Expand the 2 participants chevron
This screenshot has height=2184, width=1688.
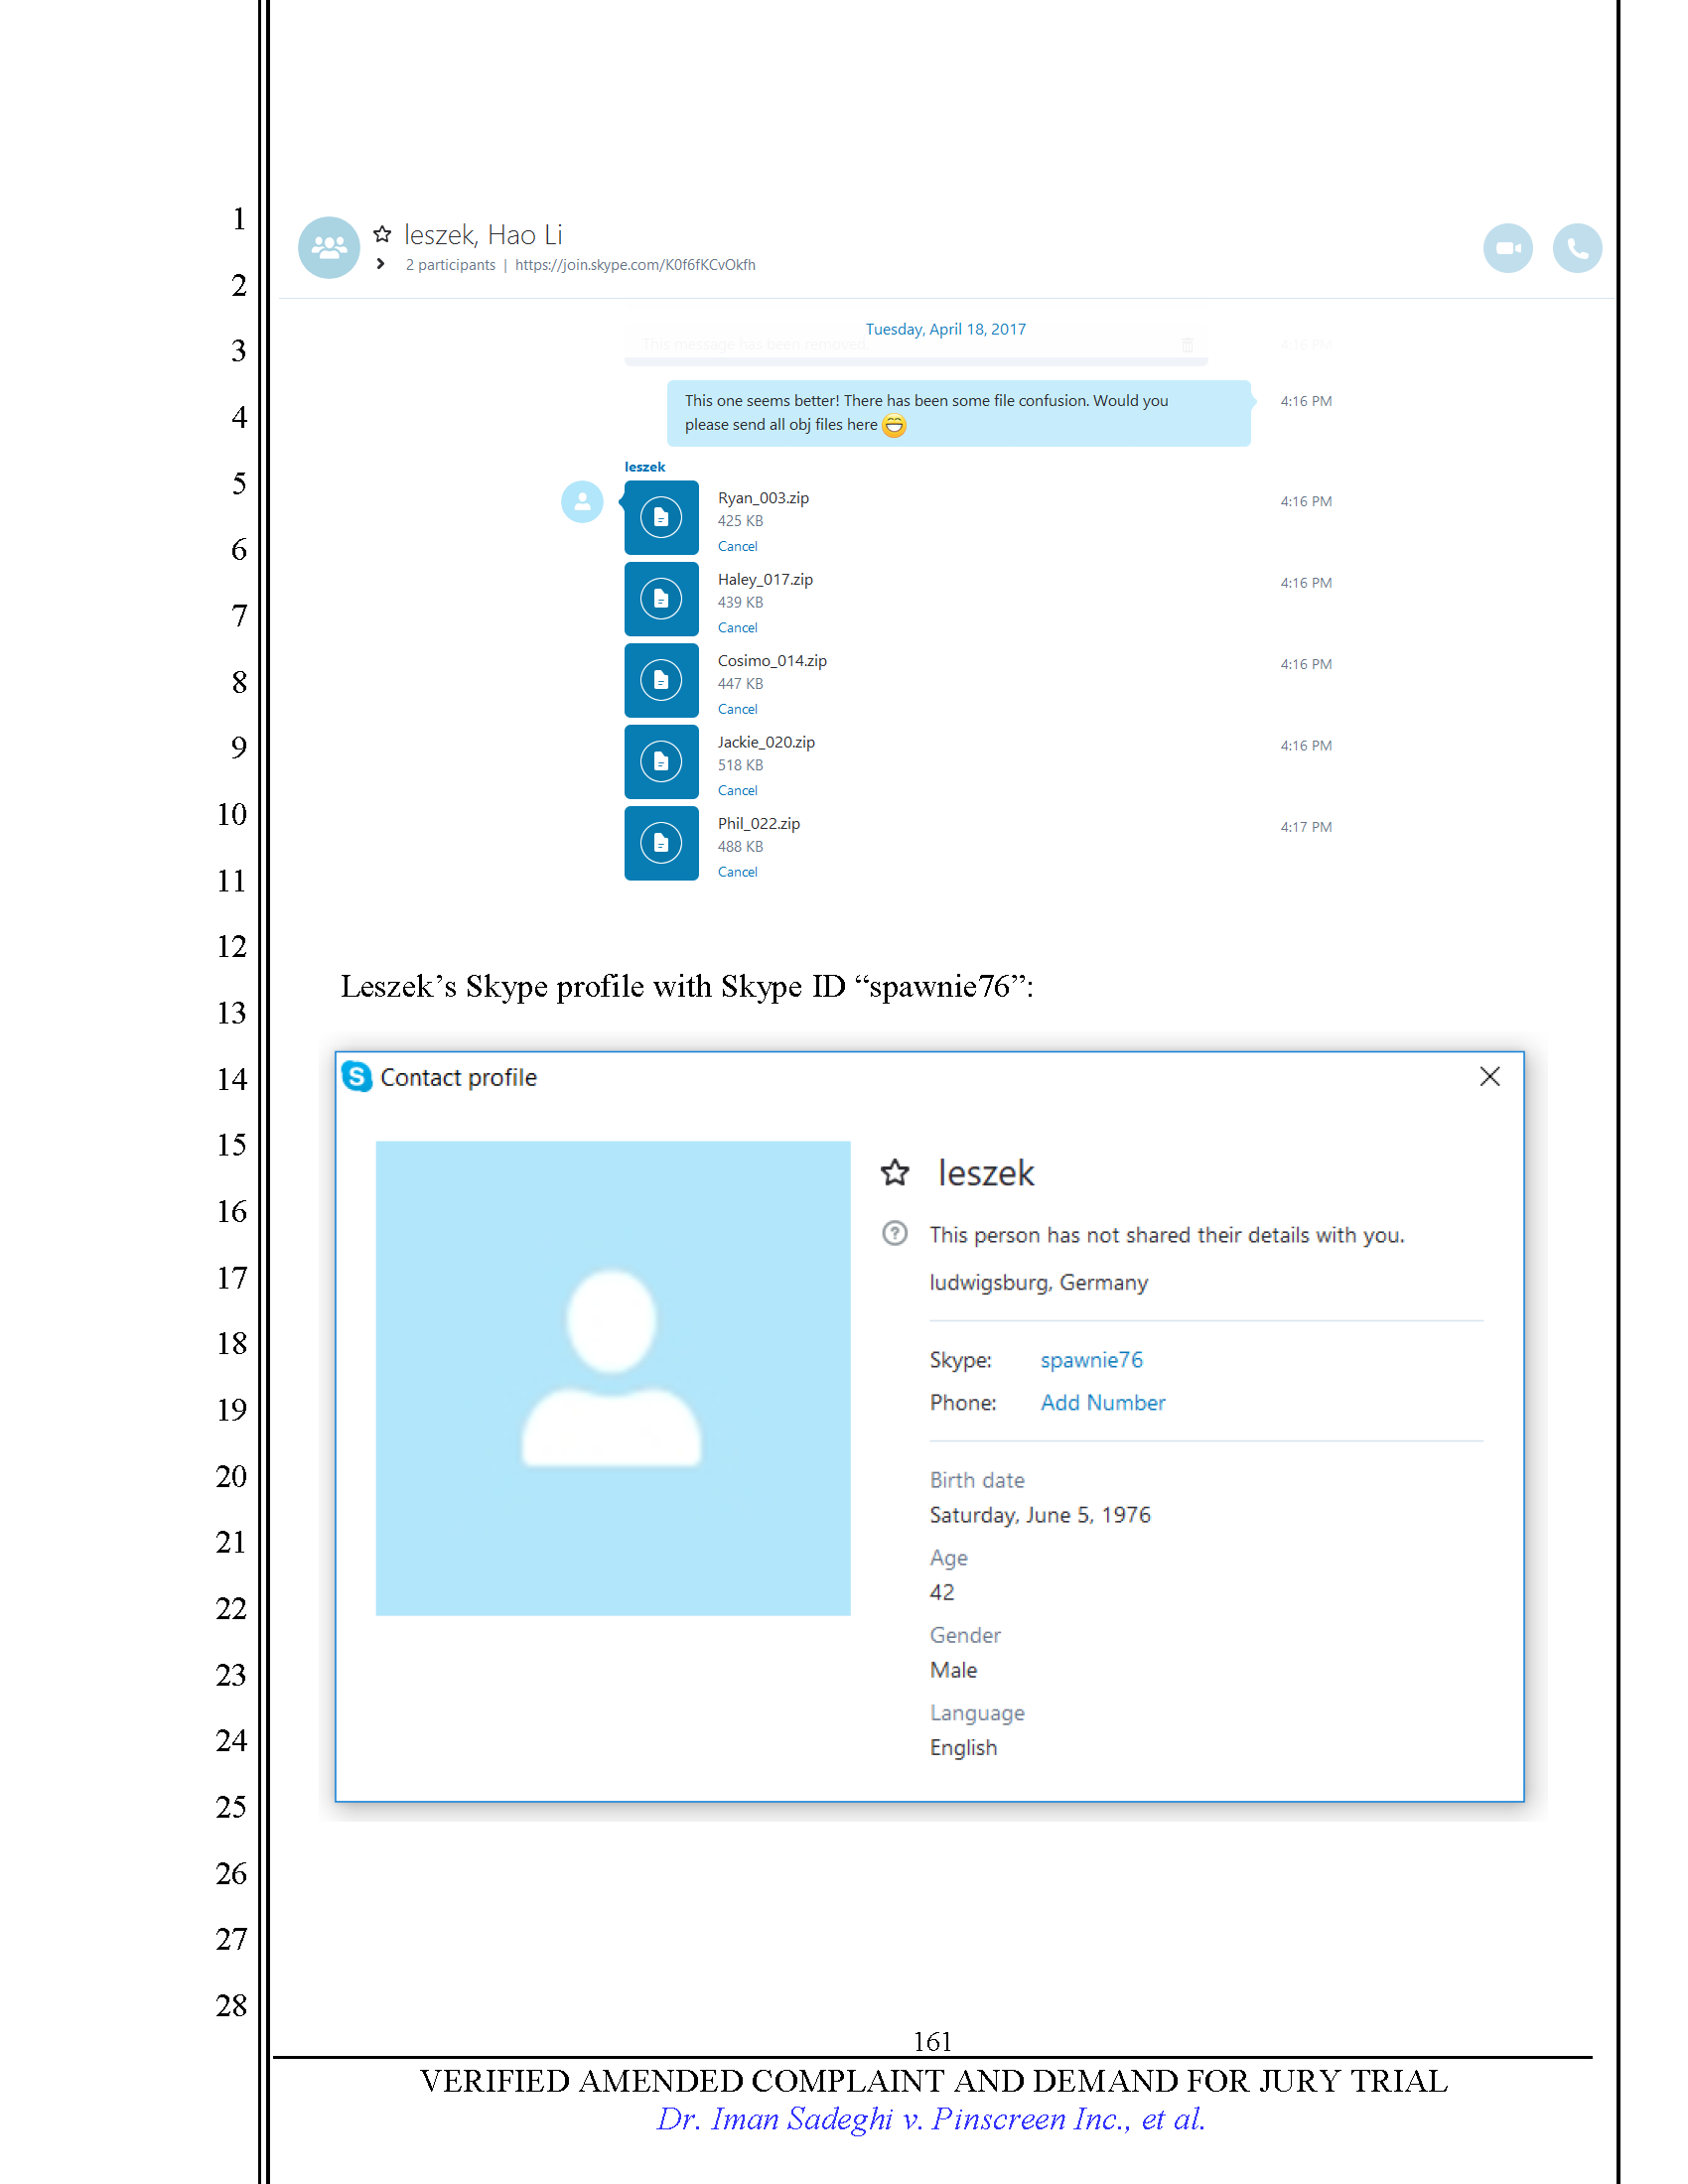coord(381,264)
